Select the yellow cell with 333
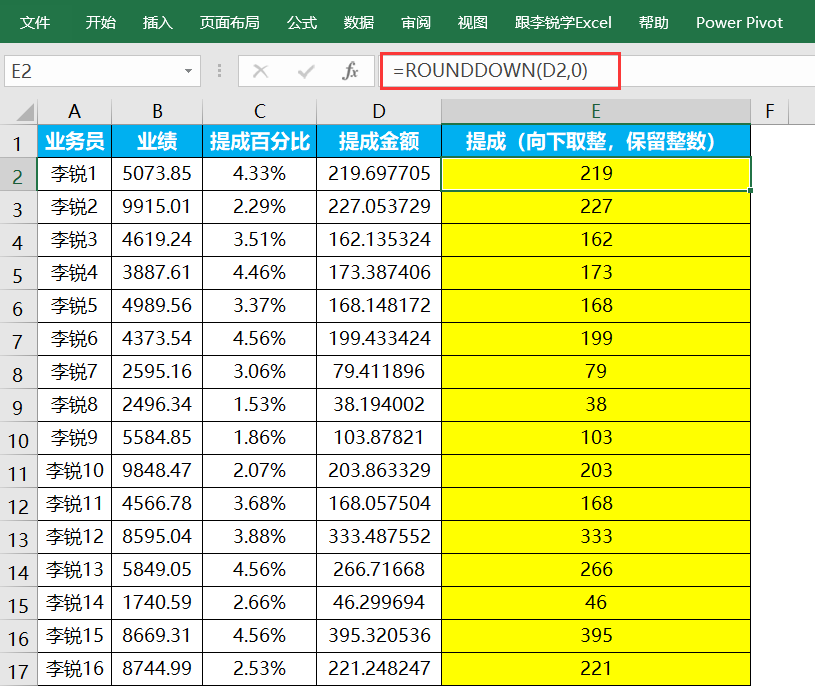Screen dimensions: 815x686 596,537
